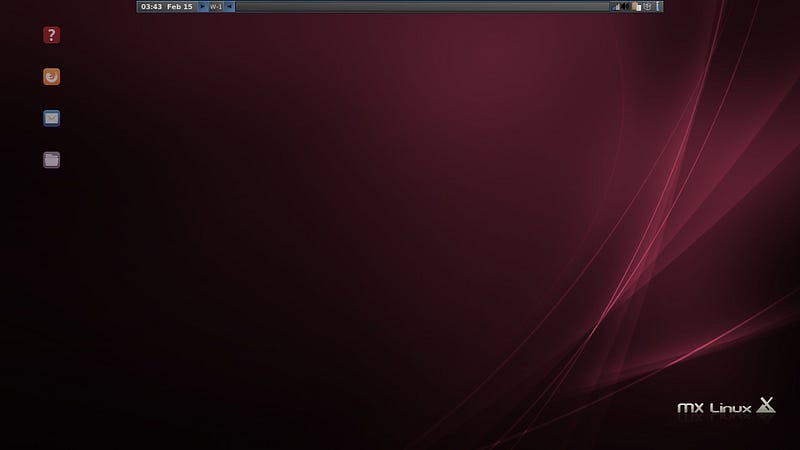Click the empty window list area of panel

(422, 7)
